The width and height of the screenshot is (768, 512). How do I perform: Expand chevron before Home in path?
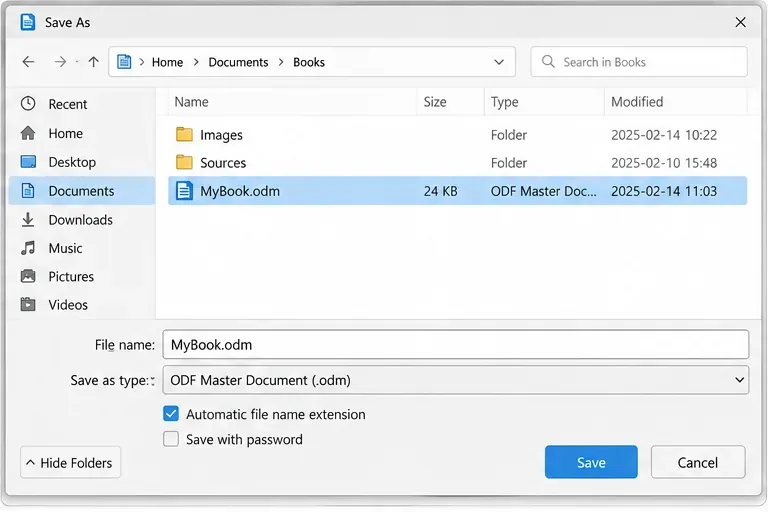point(142,62)
